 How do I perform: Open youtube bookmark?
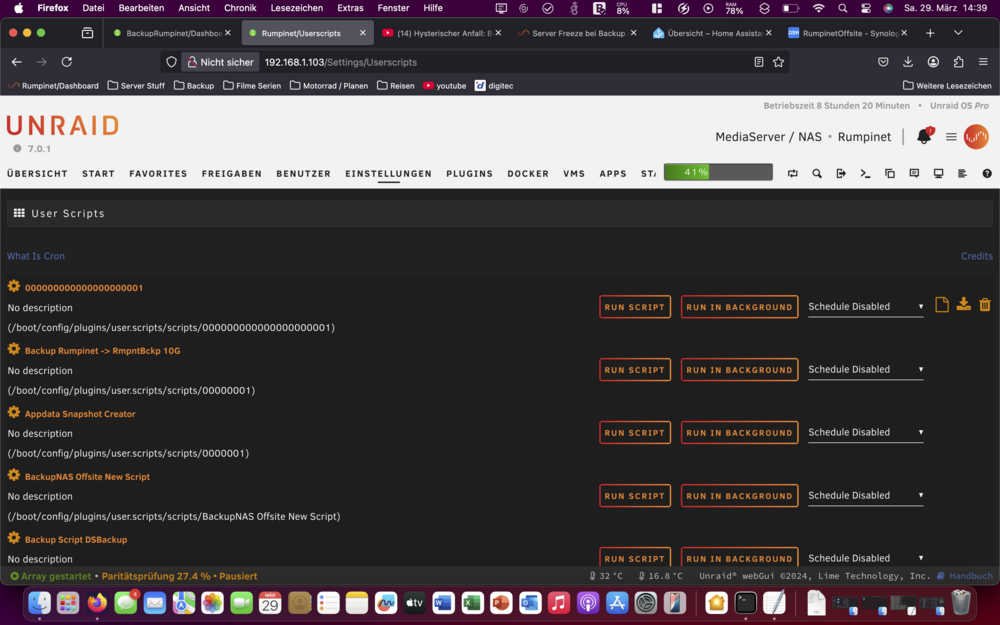click(x=445, y=85)
